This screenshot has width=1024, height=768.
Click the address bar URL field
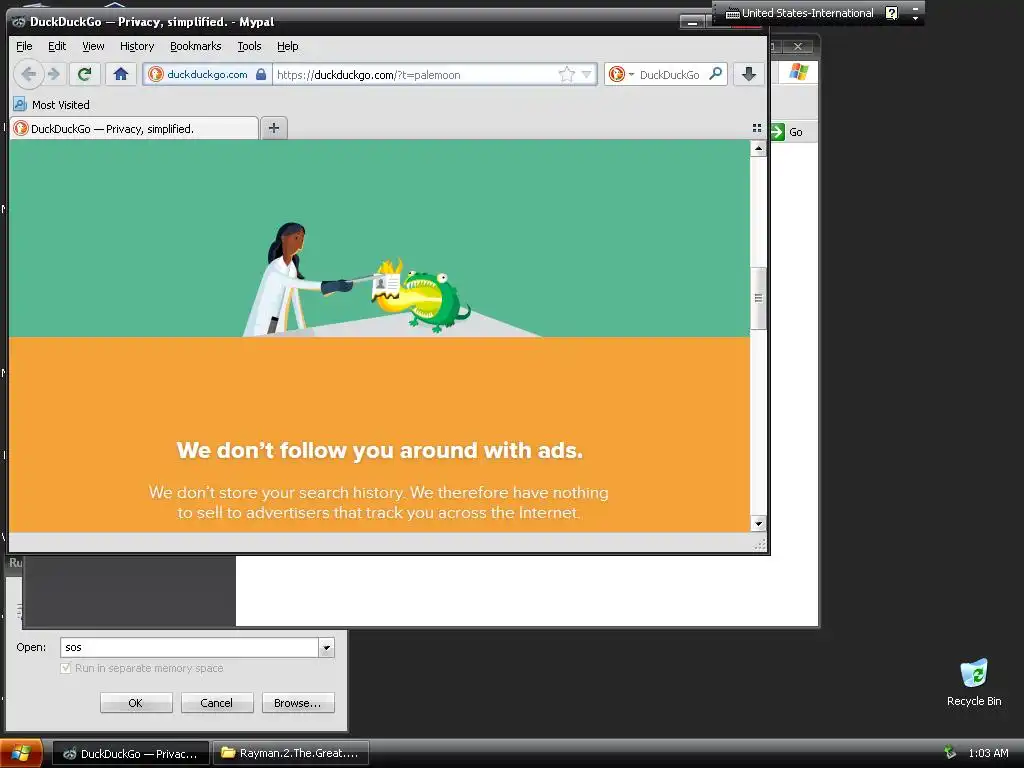click(415, 74)
